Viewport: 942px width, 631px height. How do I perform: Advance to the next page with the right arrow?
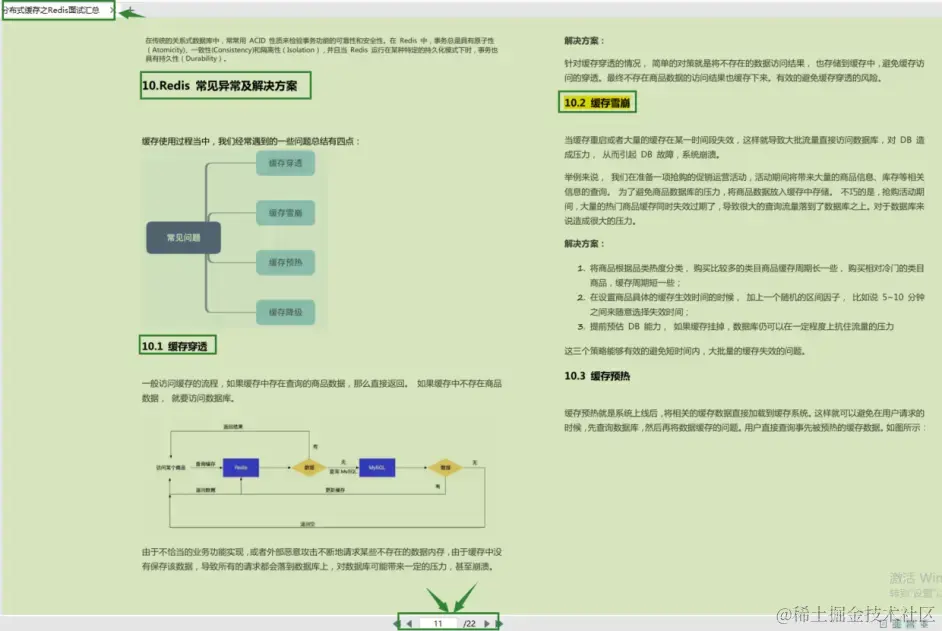(488, 623)
